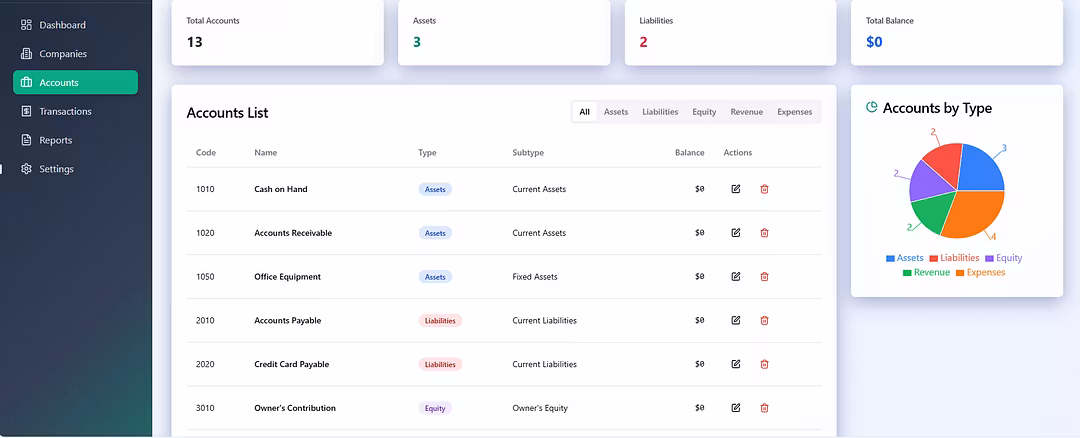Toggle Liabilities legend item in chart
Screen dimensions: 1080x438
(954, 258)
